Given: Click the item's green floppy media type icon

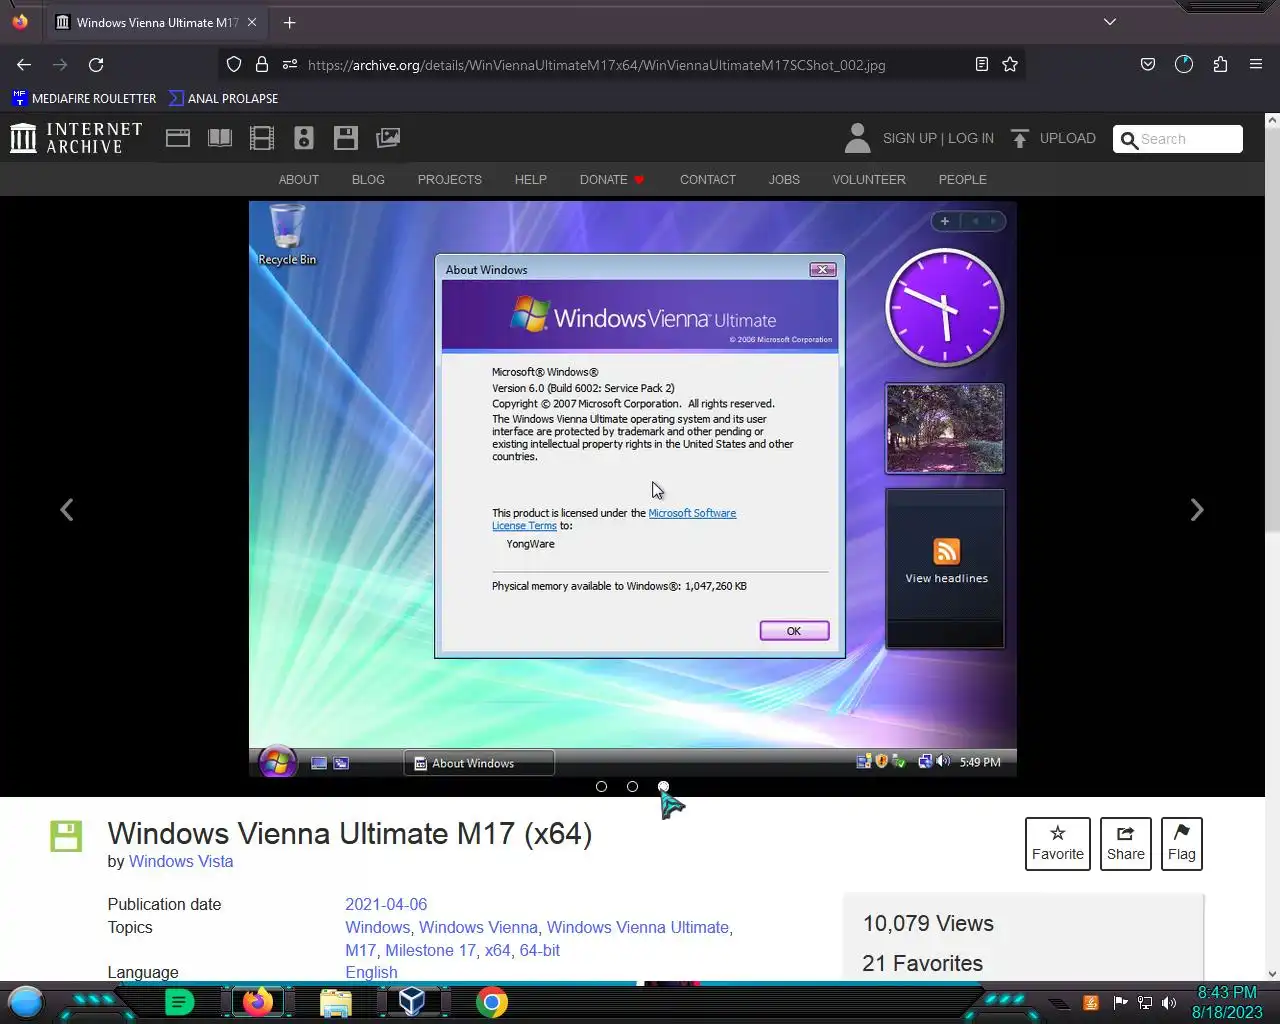Looking at the screenshot, I should 66,837.
